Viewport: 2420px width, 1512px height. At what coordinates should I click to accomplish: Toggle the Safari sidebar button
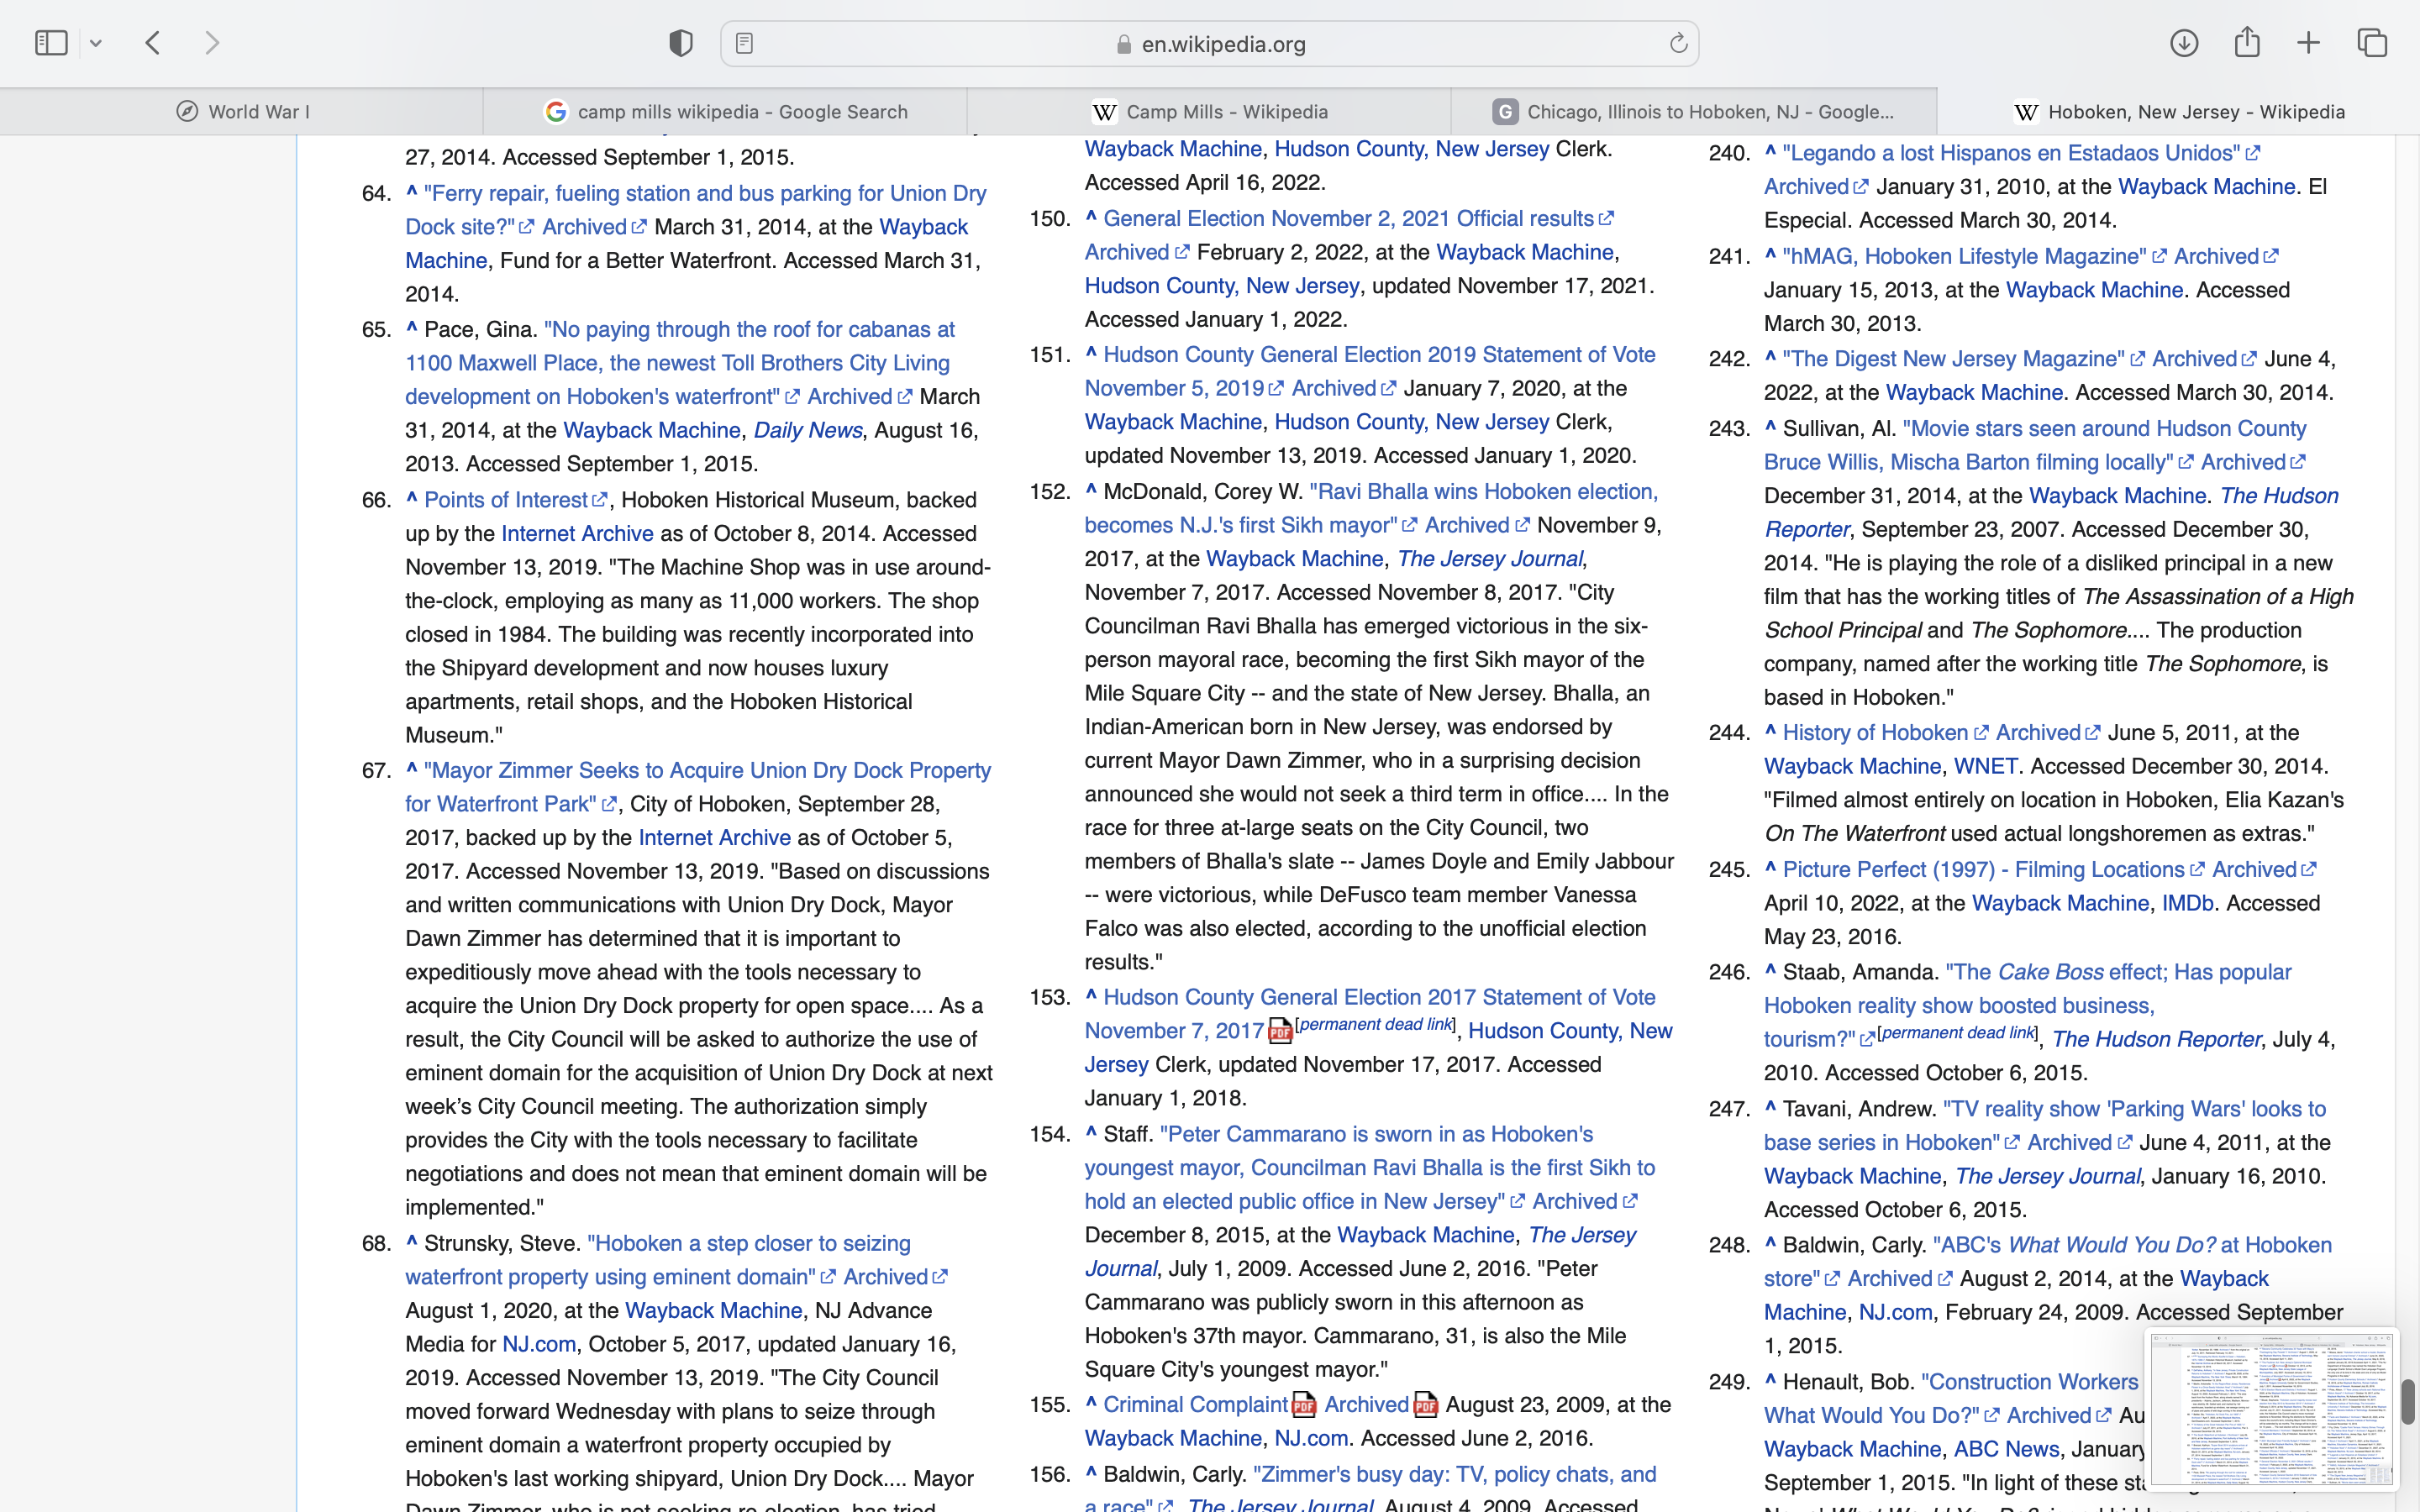(51, 43)
